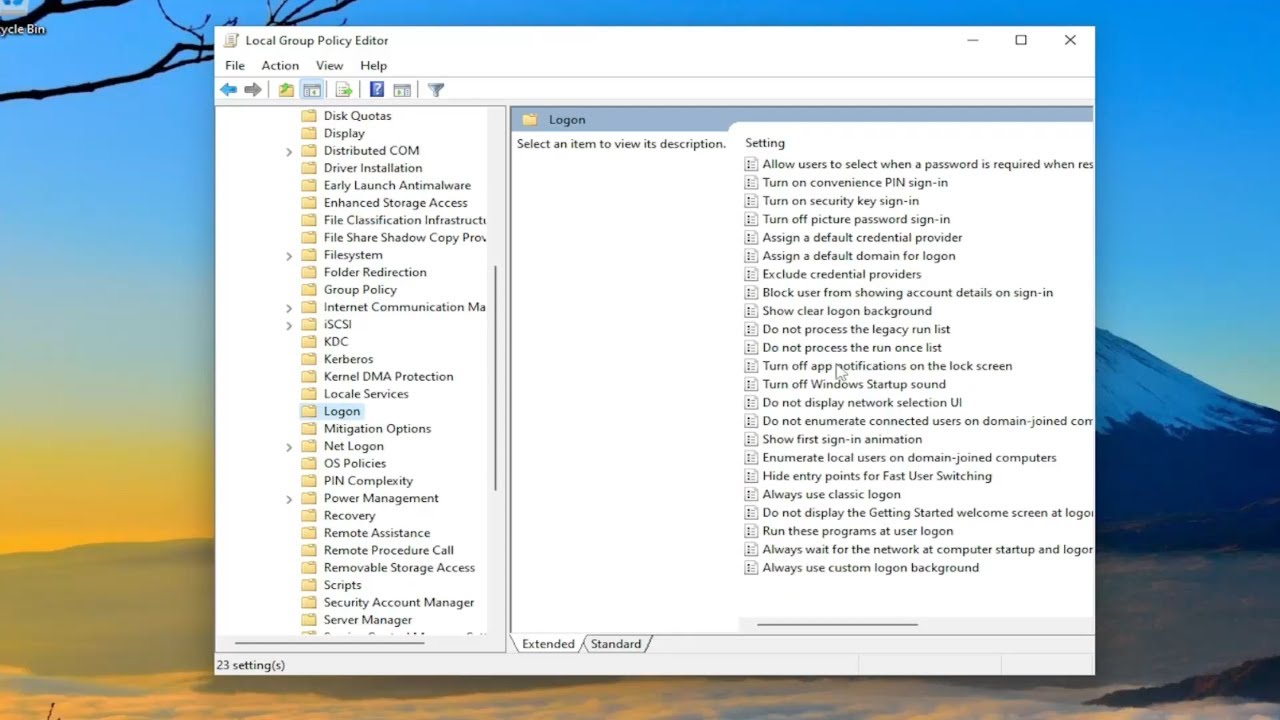This screenshot has height=720, width=1280.
Task: Select Assign a default credential provider setting
Action: [862, 238]
